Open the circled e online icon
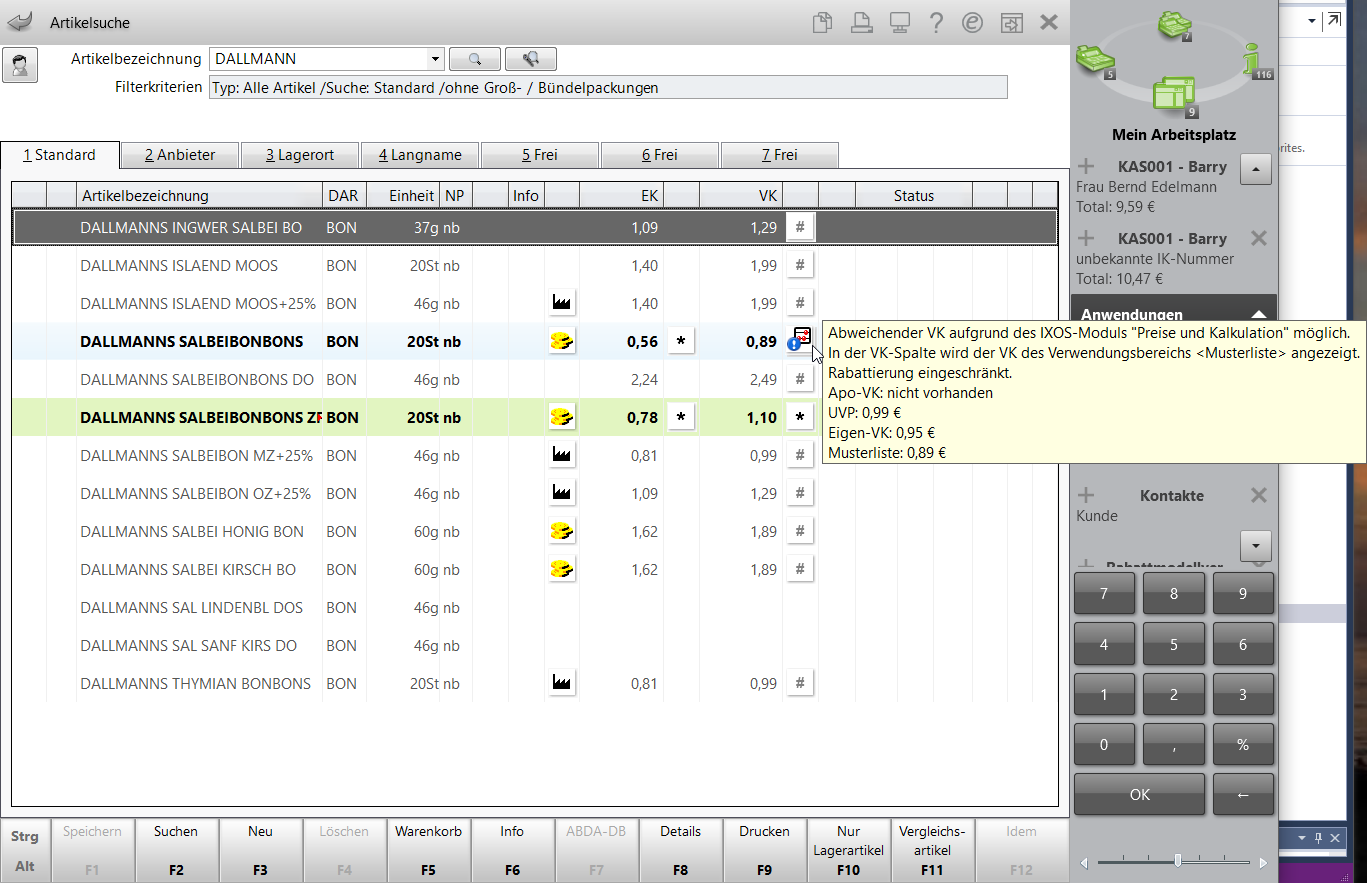Image resolution: width=1367 pixels, height=883 pixels. pyautogui.click(x=972, y=22)
